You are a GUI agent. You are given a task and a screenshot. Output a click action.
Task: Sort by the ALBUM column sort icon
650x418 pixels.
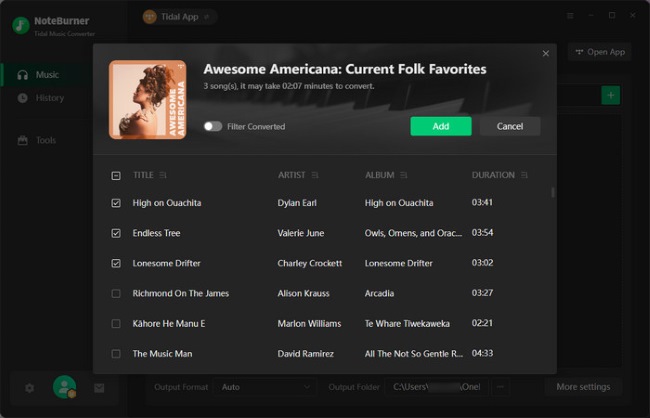[x=404, y=175]
